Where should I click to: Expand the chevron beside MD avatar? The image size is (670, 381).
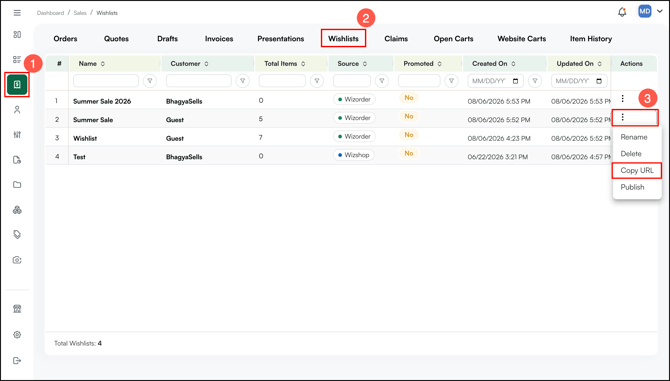pyautogui.click(x=660, y=12)
